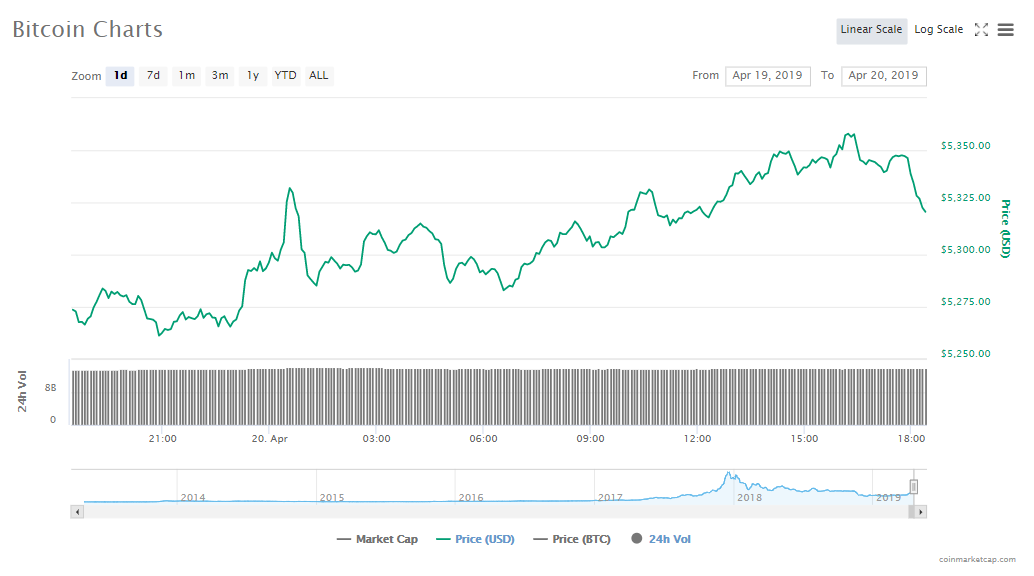Toggle fullscreen chart view icon
This screenshot has width=1034, height=576.
[981, 30]
